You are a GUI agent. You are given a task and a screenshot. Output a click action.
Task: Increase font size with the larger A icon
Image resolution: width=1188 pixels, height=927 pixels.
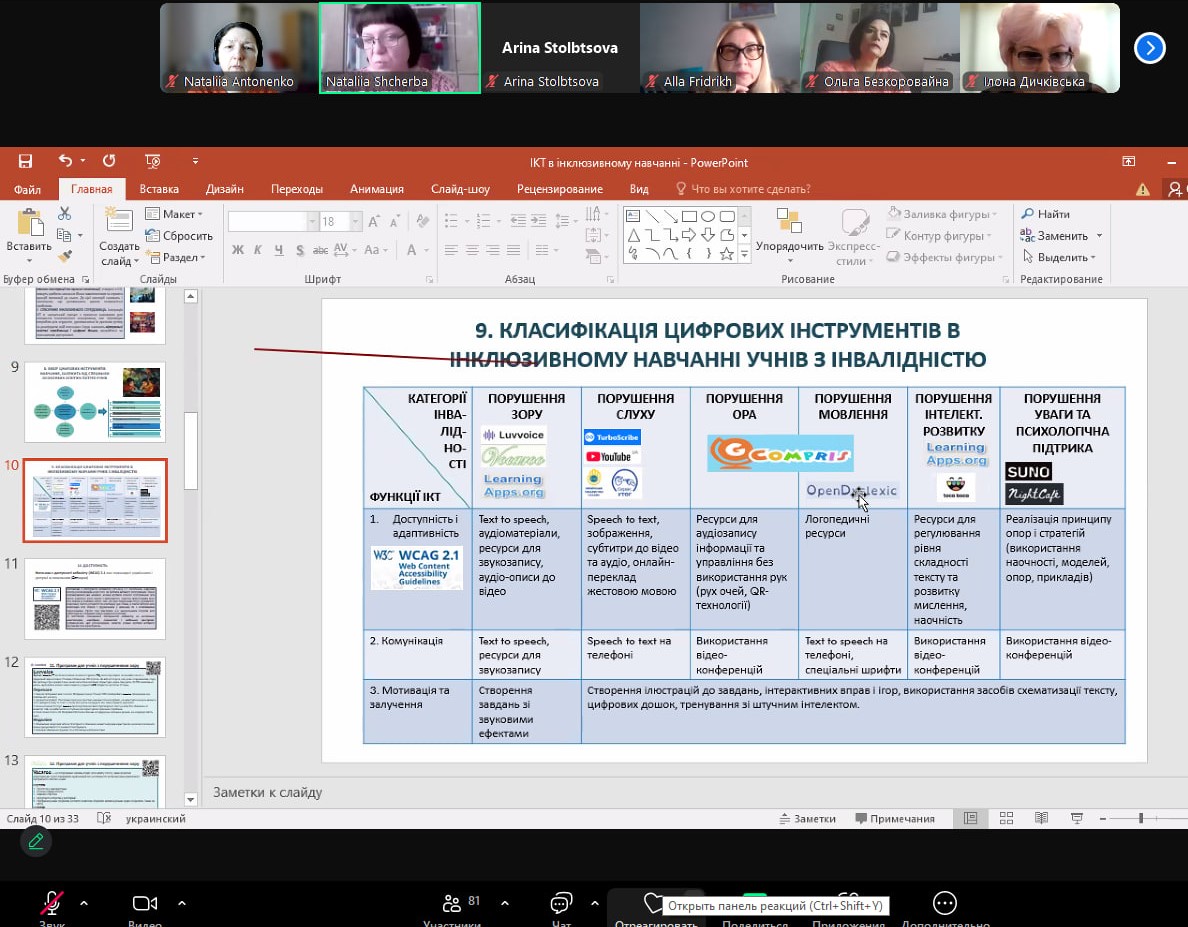tap(374, 221)
